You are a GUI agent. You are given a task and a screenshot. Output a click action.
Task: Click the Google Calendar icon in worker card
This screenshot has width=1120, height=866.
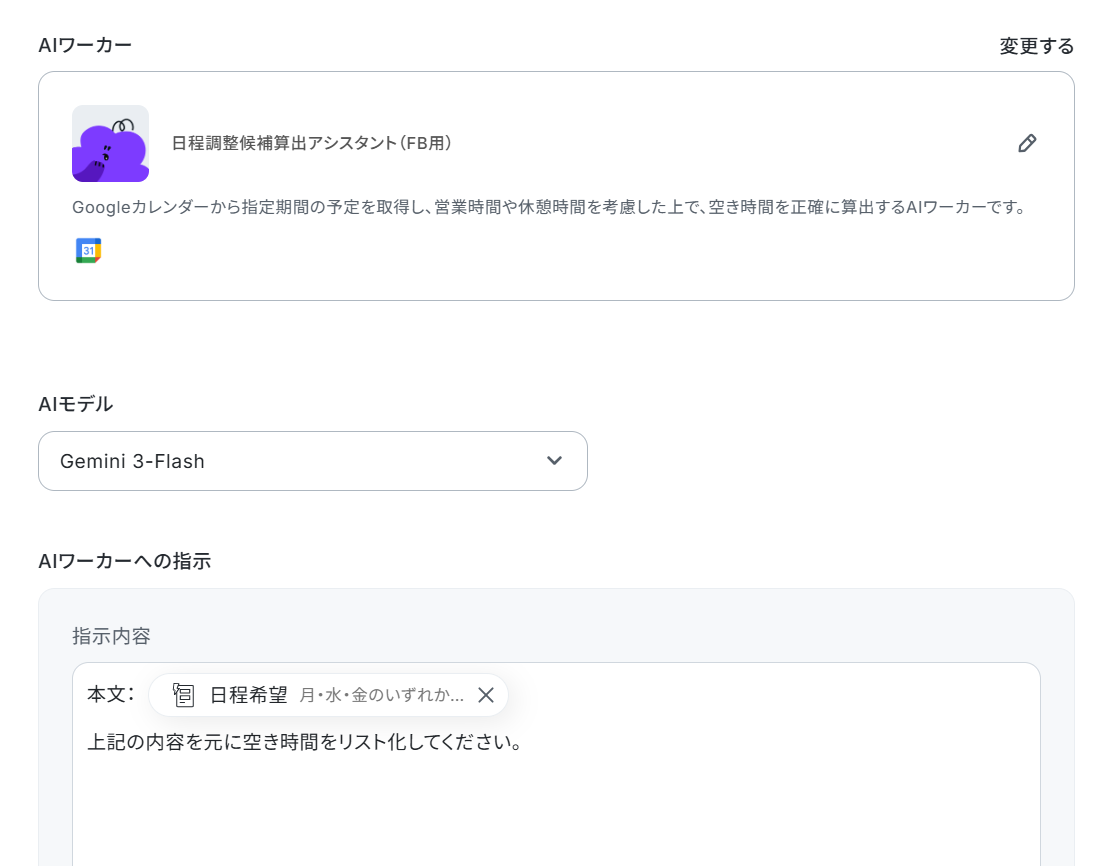pyautogui.click(x=89, y=250)
